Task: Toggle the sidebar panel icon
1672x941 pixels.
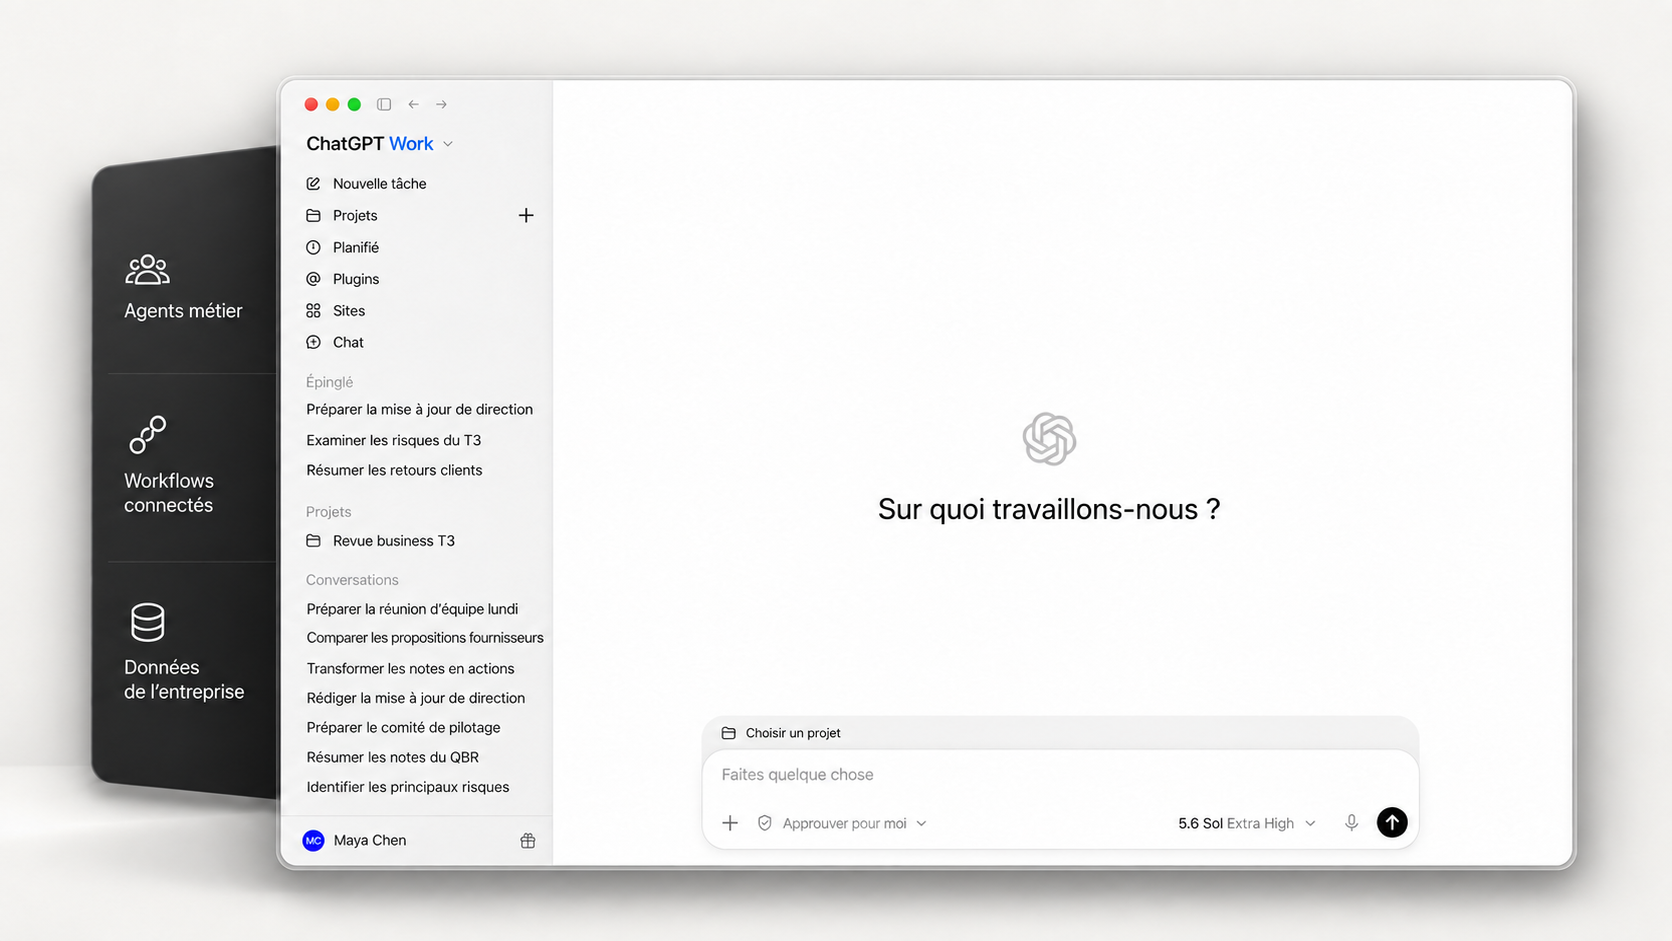Action: click(x=384, y=104)
